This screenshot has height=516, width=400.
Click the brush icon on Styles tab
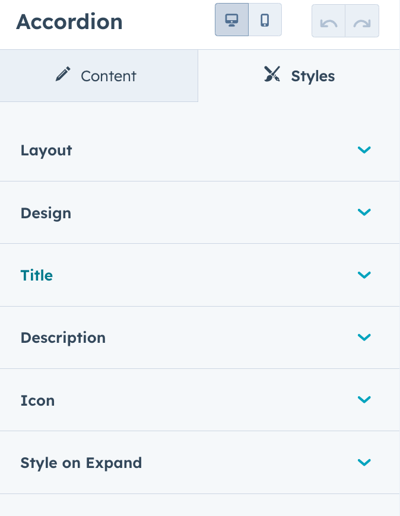272,74
